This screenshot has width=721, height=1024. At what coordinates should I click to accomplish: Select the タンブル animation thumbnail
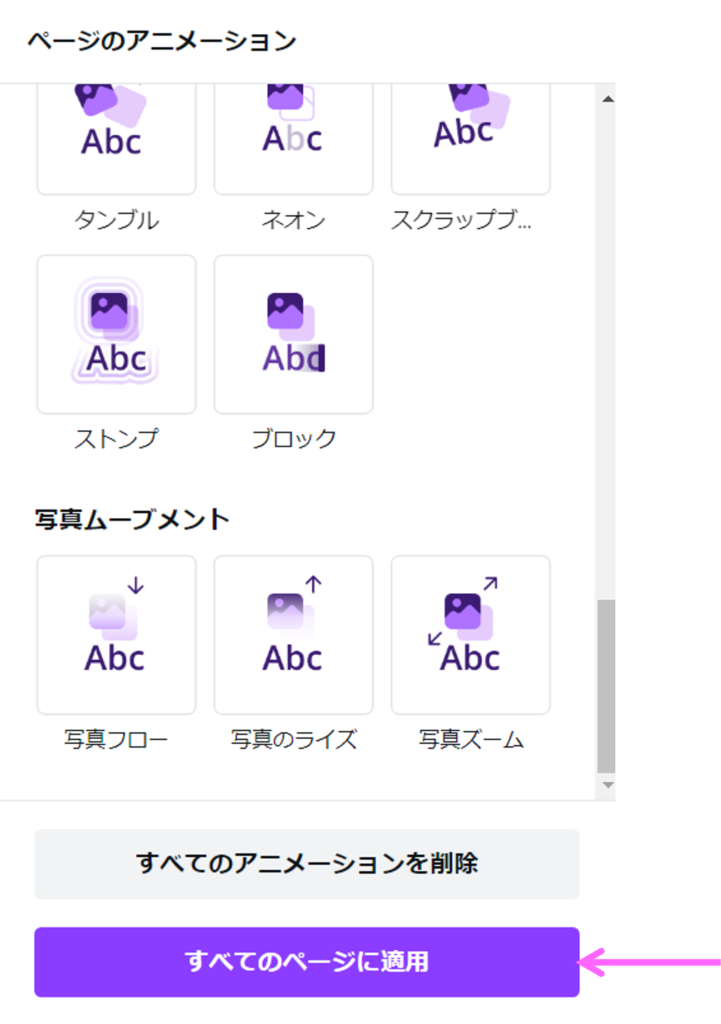pyautogui.click(x=116, y=138)
